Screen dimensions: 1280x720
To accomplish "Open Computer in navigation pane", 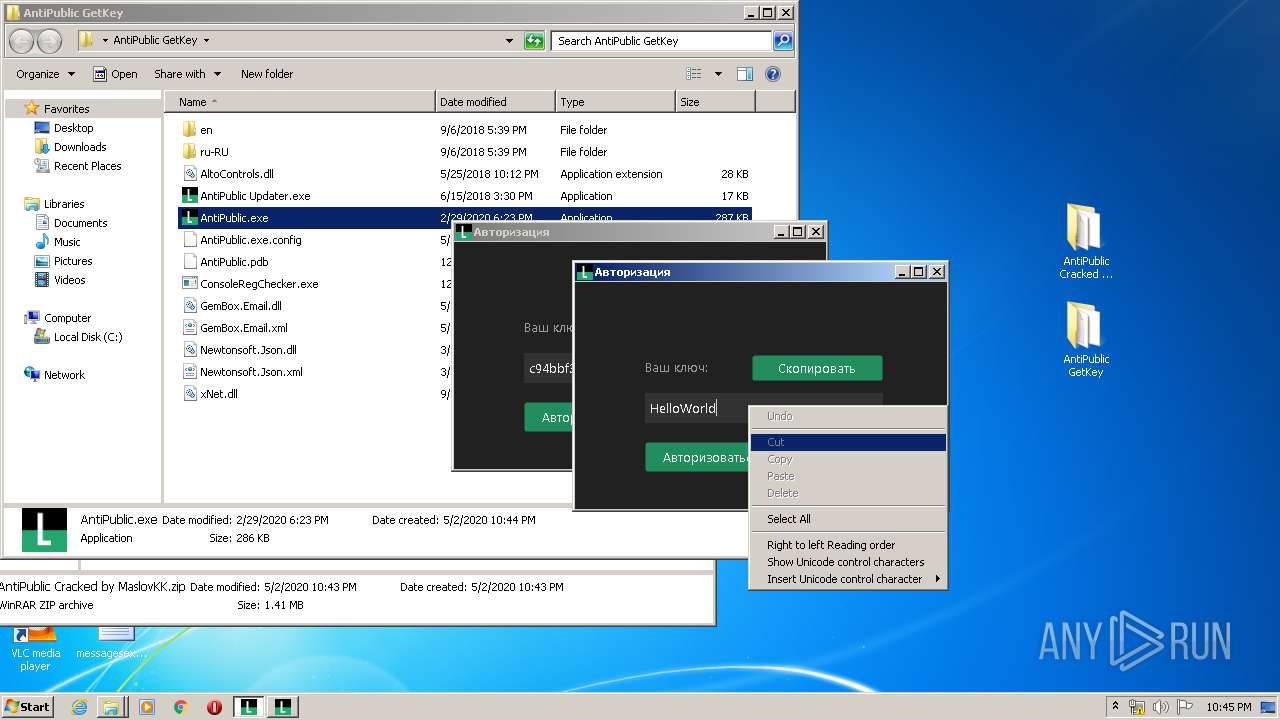I will point(67,318).
